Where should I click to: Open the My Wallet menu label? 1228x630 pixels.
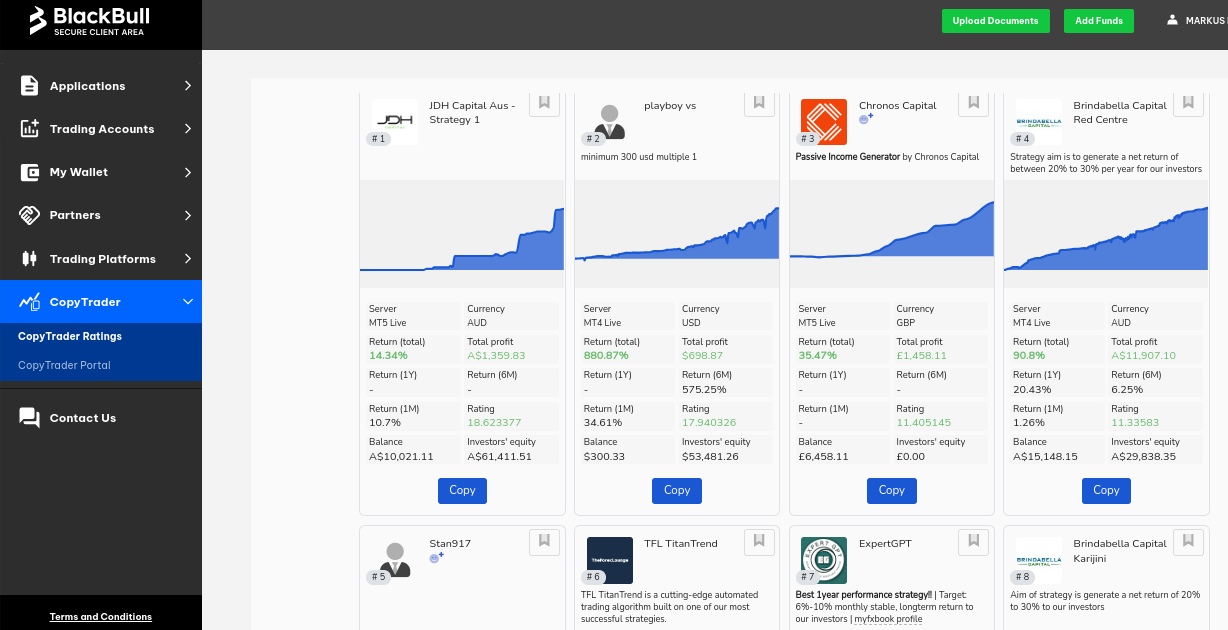[x=79, y=172]
